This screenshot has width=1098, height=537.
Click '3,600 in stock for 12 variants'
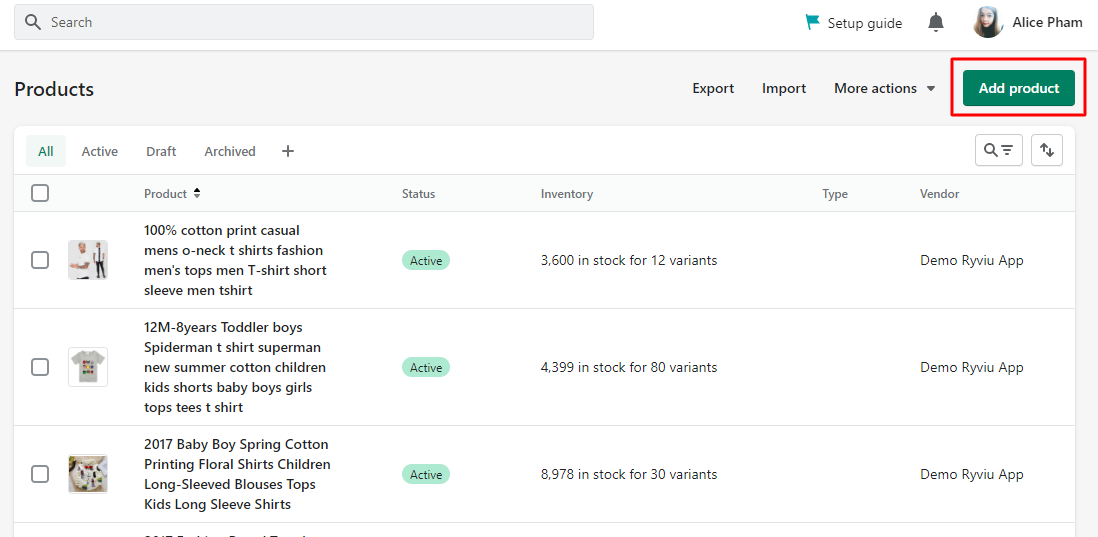(629, 260)
